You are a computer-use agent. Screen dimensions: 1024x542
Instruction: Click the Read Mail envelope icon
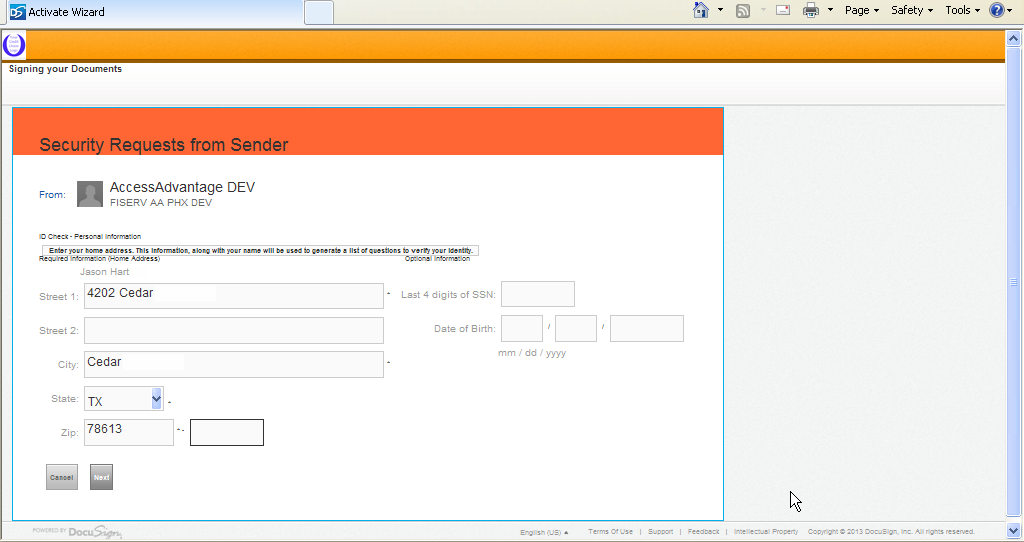click(783, 10)
